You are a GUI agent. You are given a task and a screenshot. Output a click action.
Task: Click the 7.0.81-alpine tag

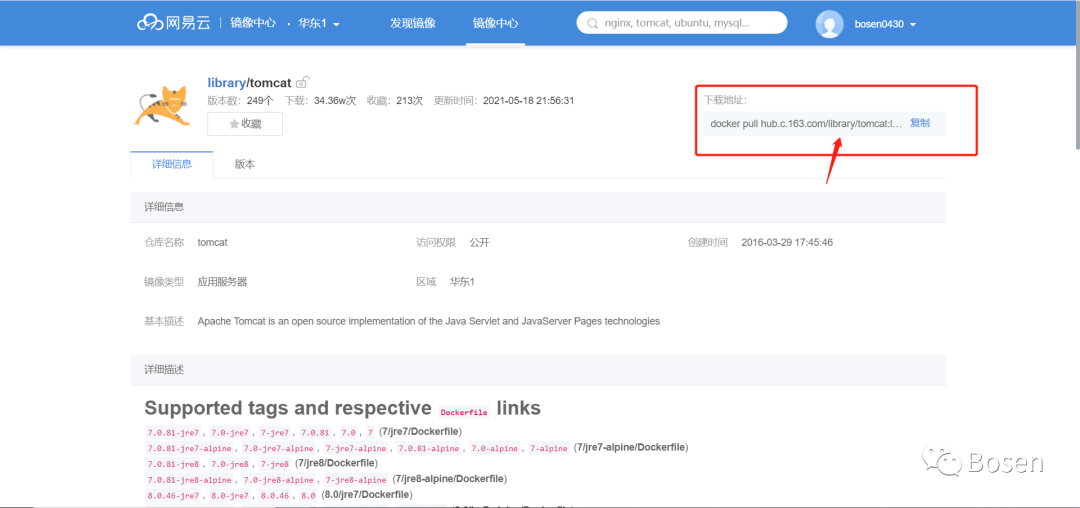pyautogui.click(x=429, y=448)
